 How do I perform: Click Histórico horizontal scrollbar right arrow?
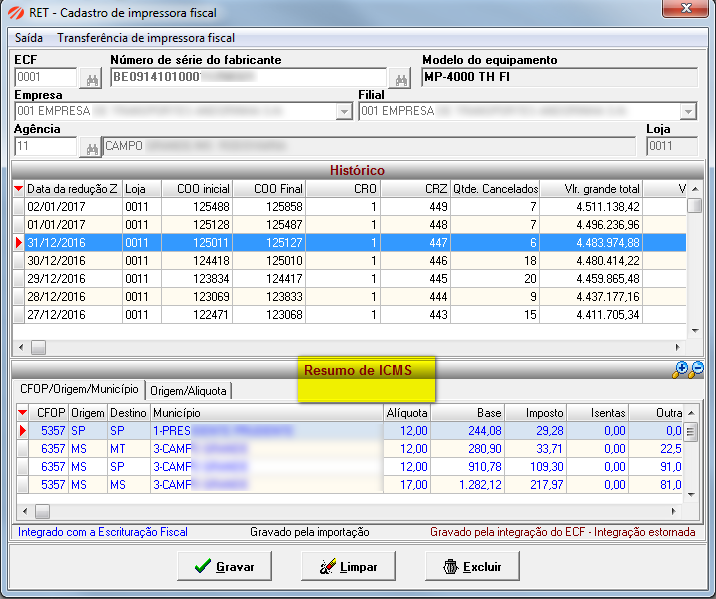[x=678, y=347]
